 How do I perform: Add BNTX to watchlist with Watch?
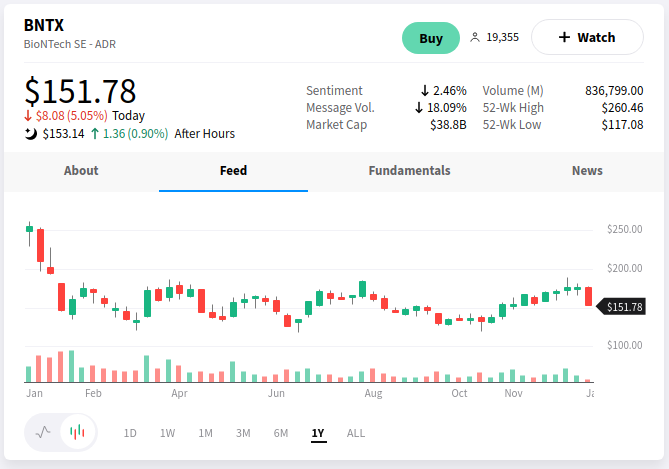click(x=587, y=38)
